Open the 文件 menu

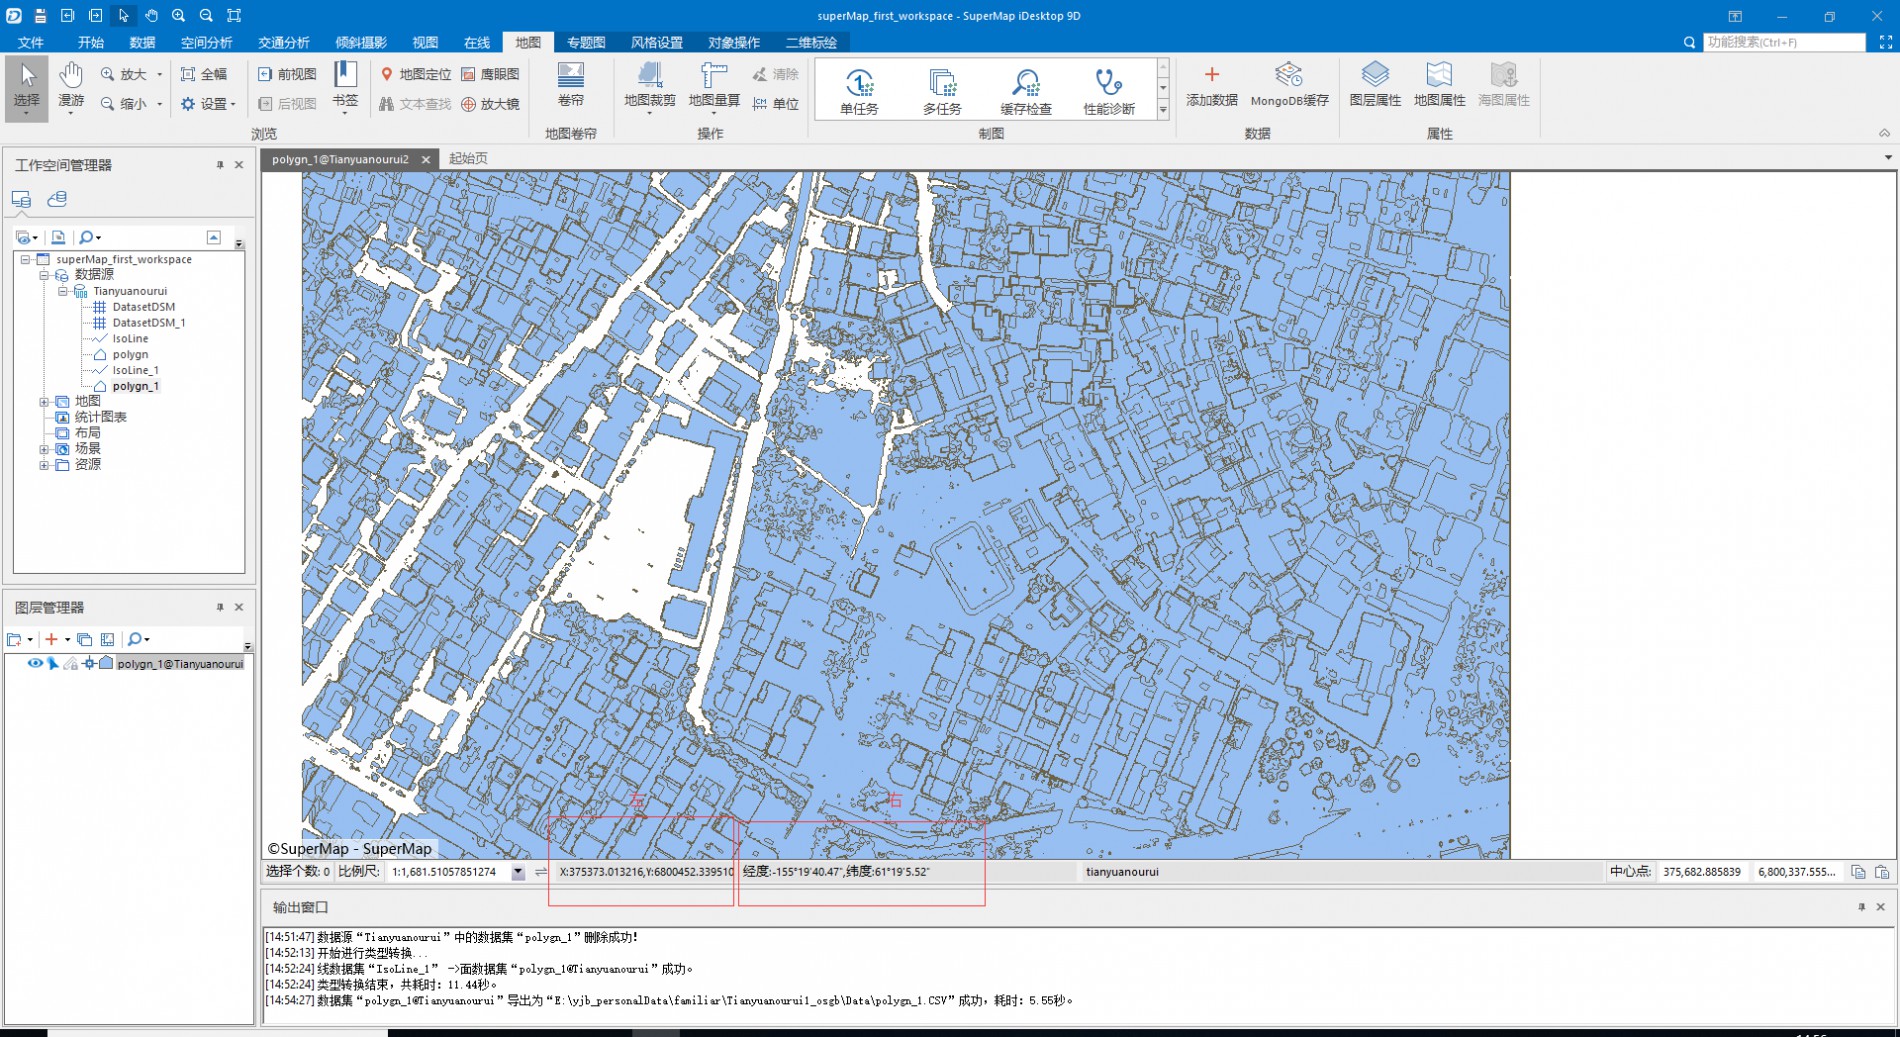(x=31, y=42)
